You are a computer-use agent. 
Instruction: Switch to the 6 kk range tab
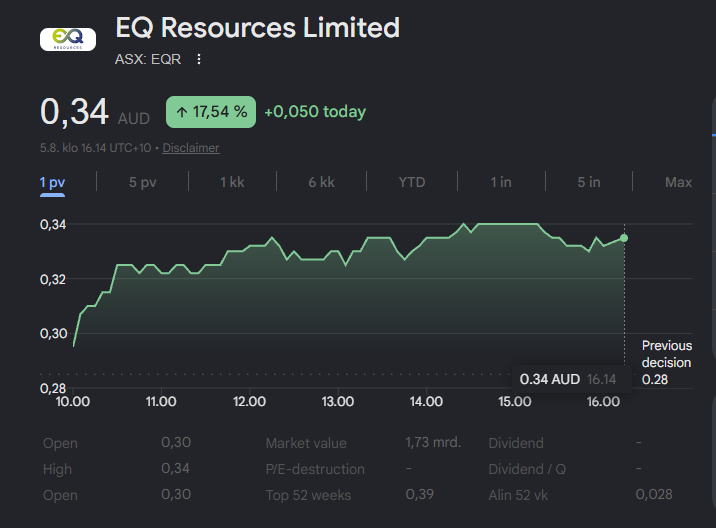(321, 182)
